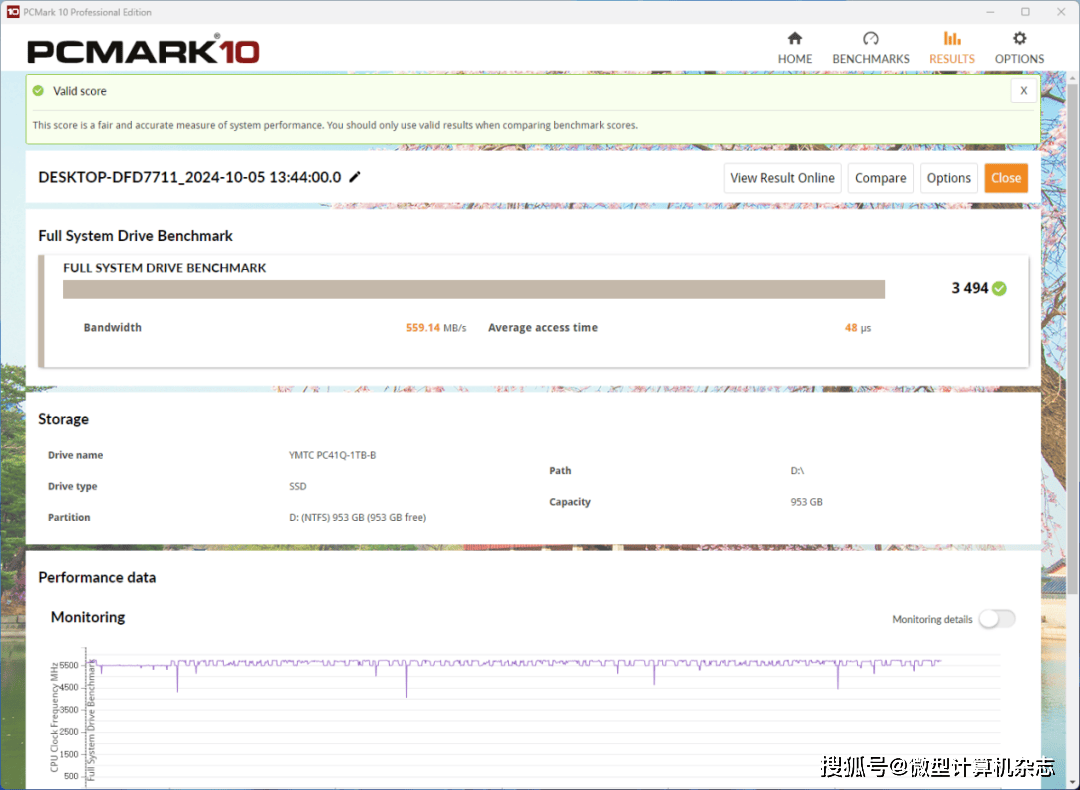Close the result with orange Close button
The image size is (1080, 790).
click(1006, 178)
